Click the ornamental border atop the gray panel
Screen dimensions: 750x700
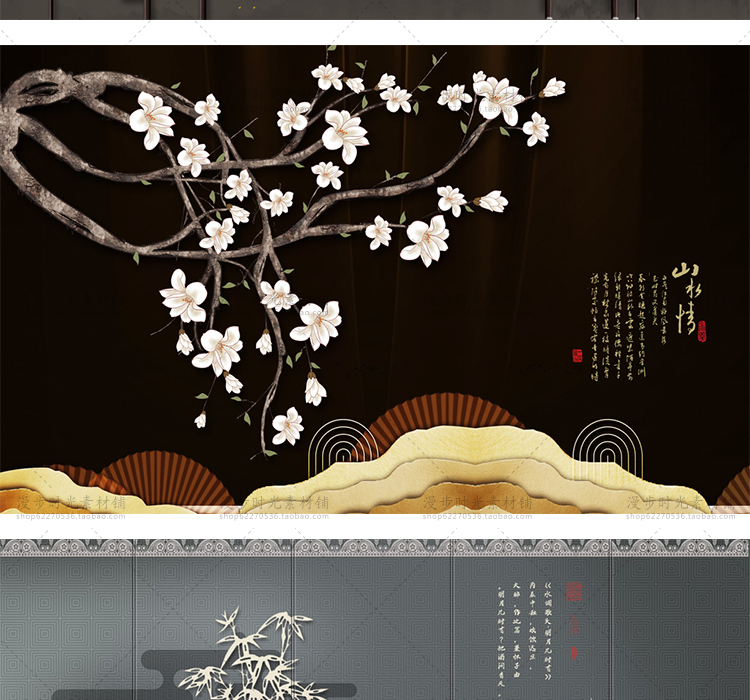(x=375, y=547)
